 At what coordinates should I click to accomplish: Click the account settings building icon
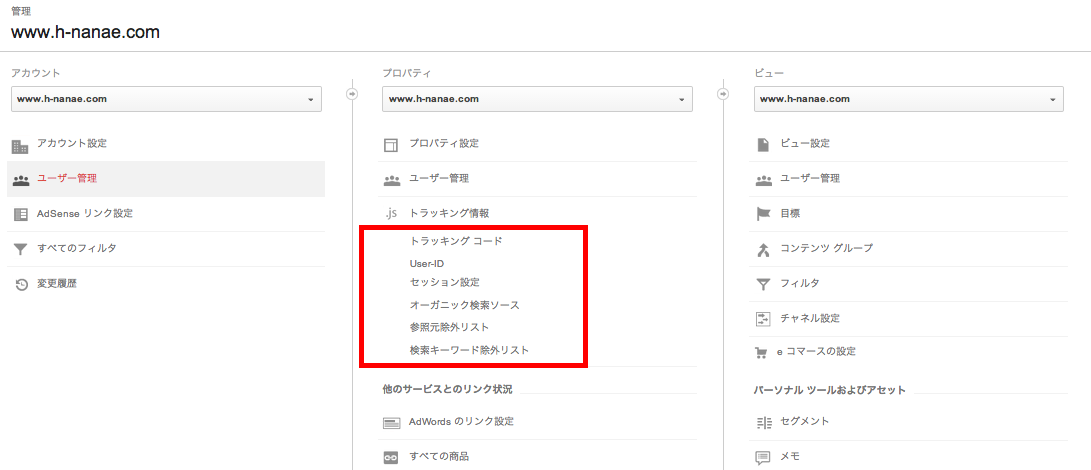20,146
